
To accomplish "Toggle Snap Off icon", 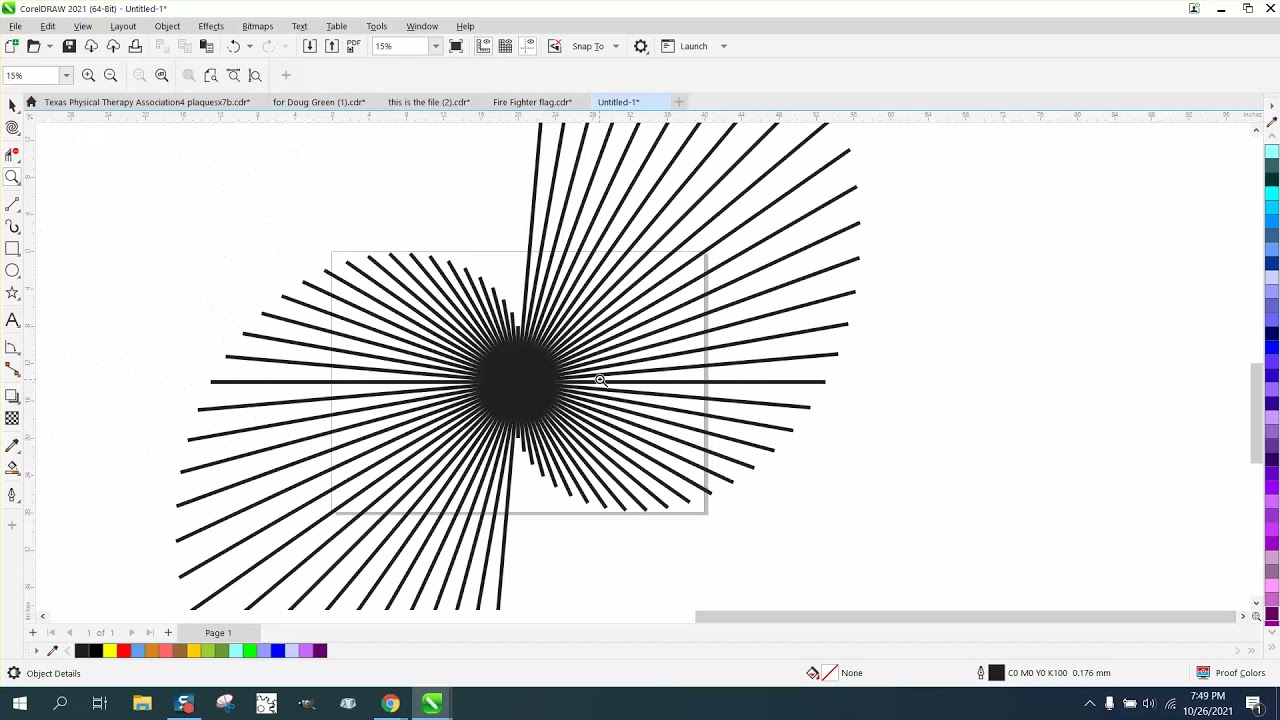I will 555,46.
